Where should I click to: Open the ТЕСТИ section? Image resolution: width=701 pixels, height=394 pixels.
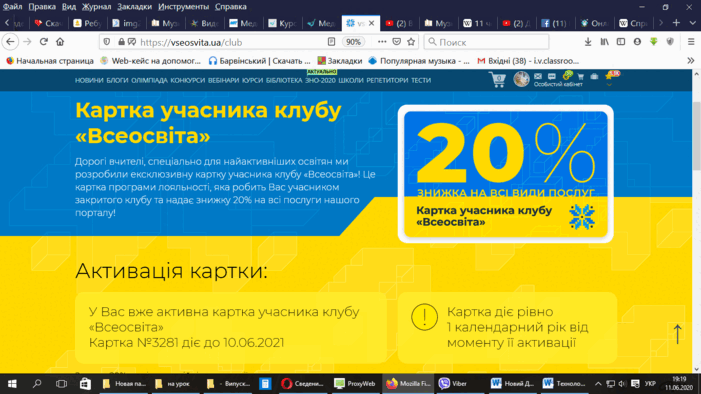click(x=421, y=80)
